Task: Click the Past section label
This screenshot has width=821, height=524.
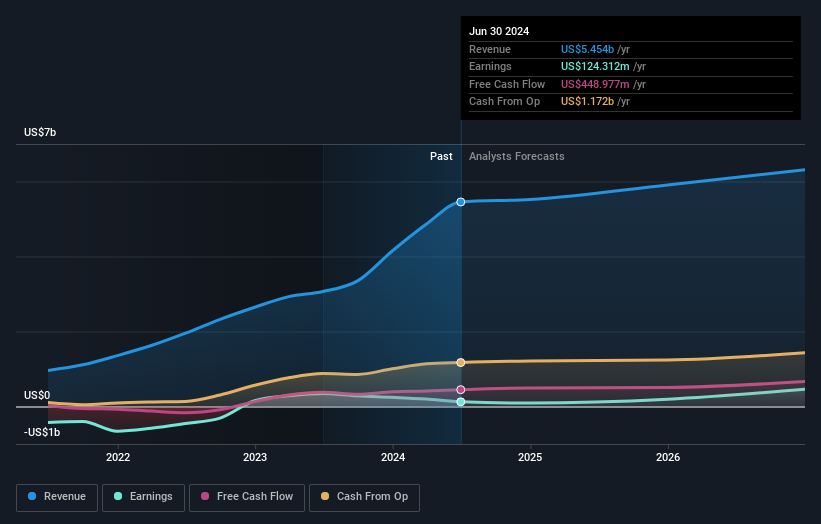Action: click(x=441, y=156)
